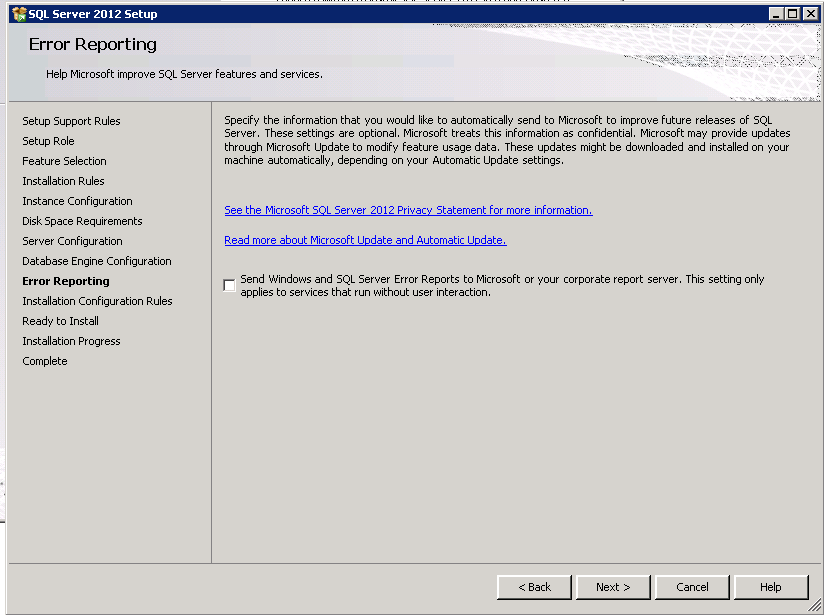Click the 'Help Microsoft improve SQL Server' subtitle

184,74
